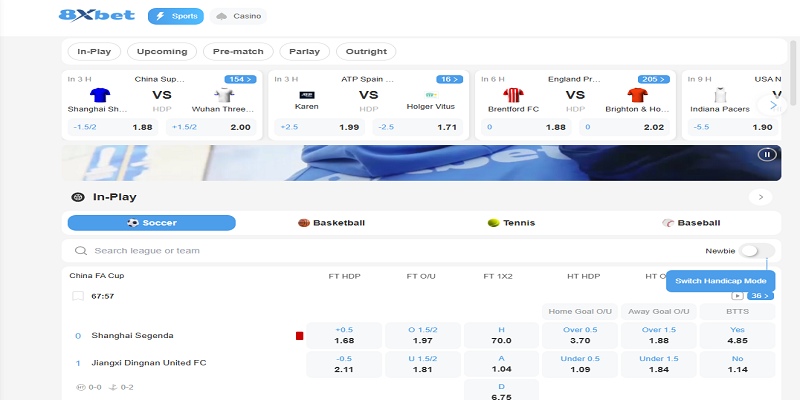Switch to Away Goal O/U tab

click(659, 311)
